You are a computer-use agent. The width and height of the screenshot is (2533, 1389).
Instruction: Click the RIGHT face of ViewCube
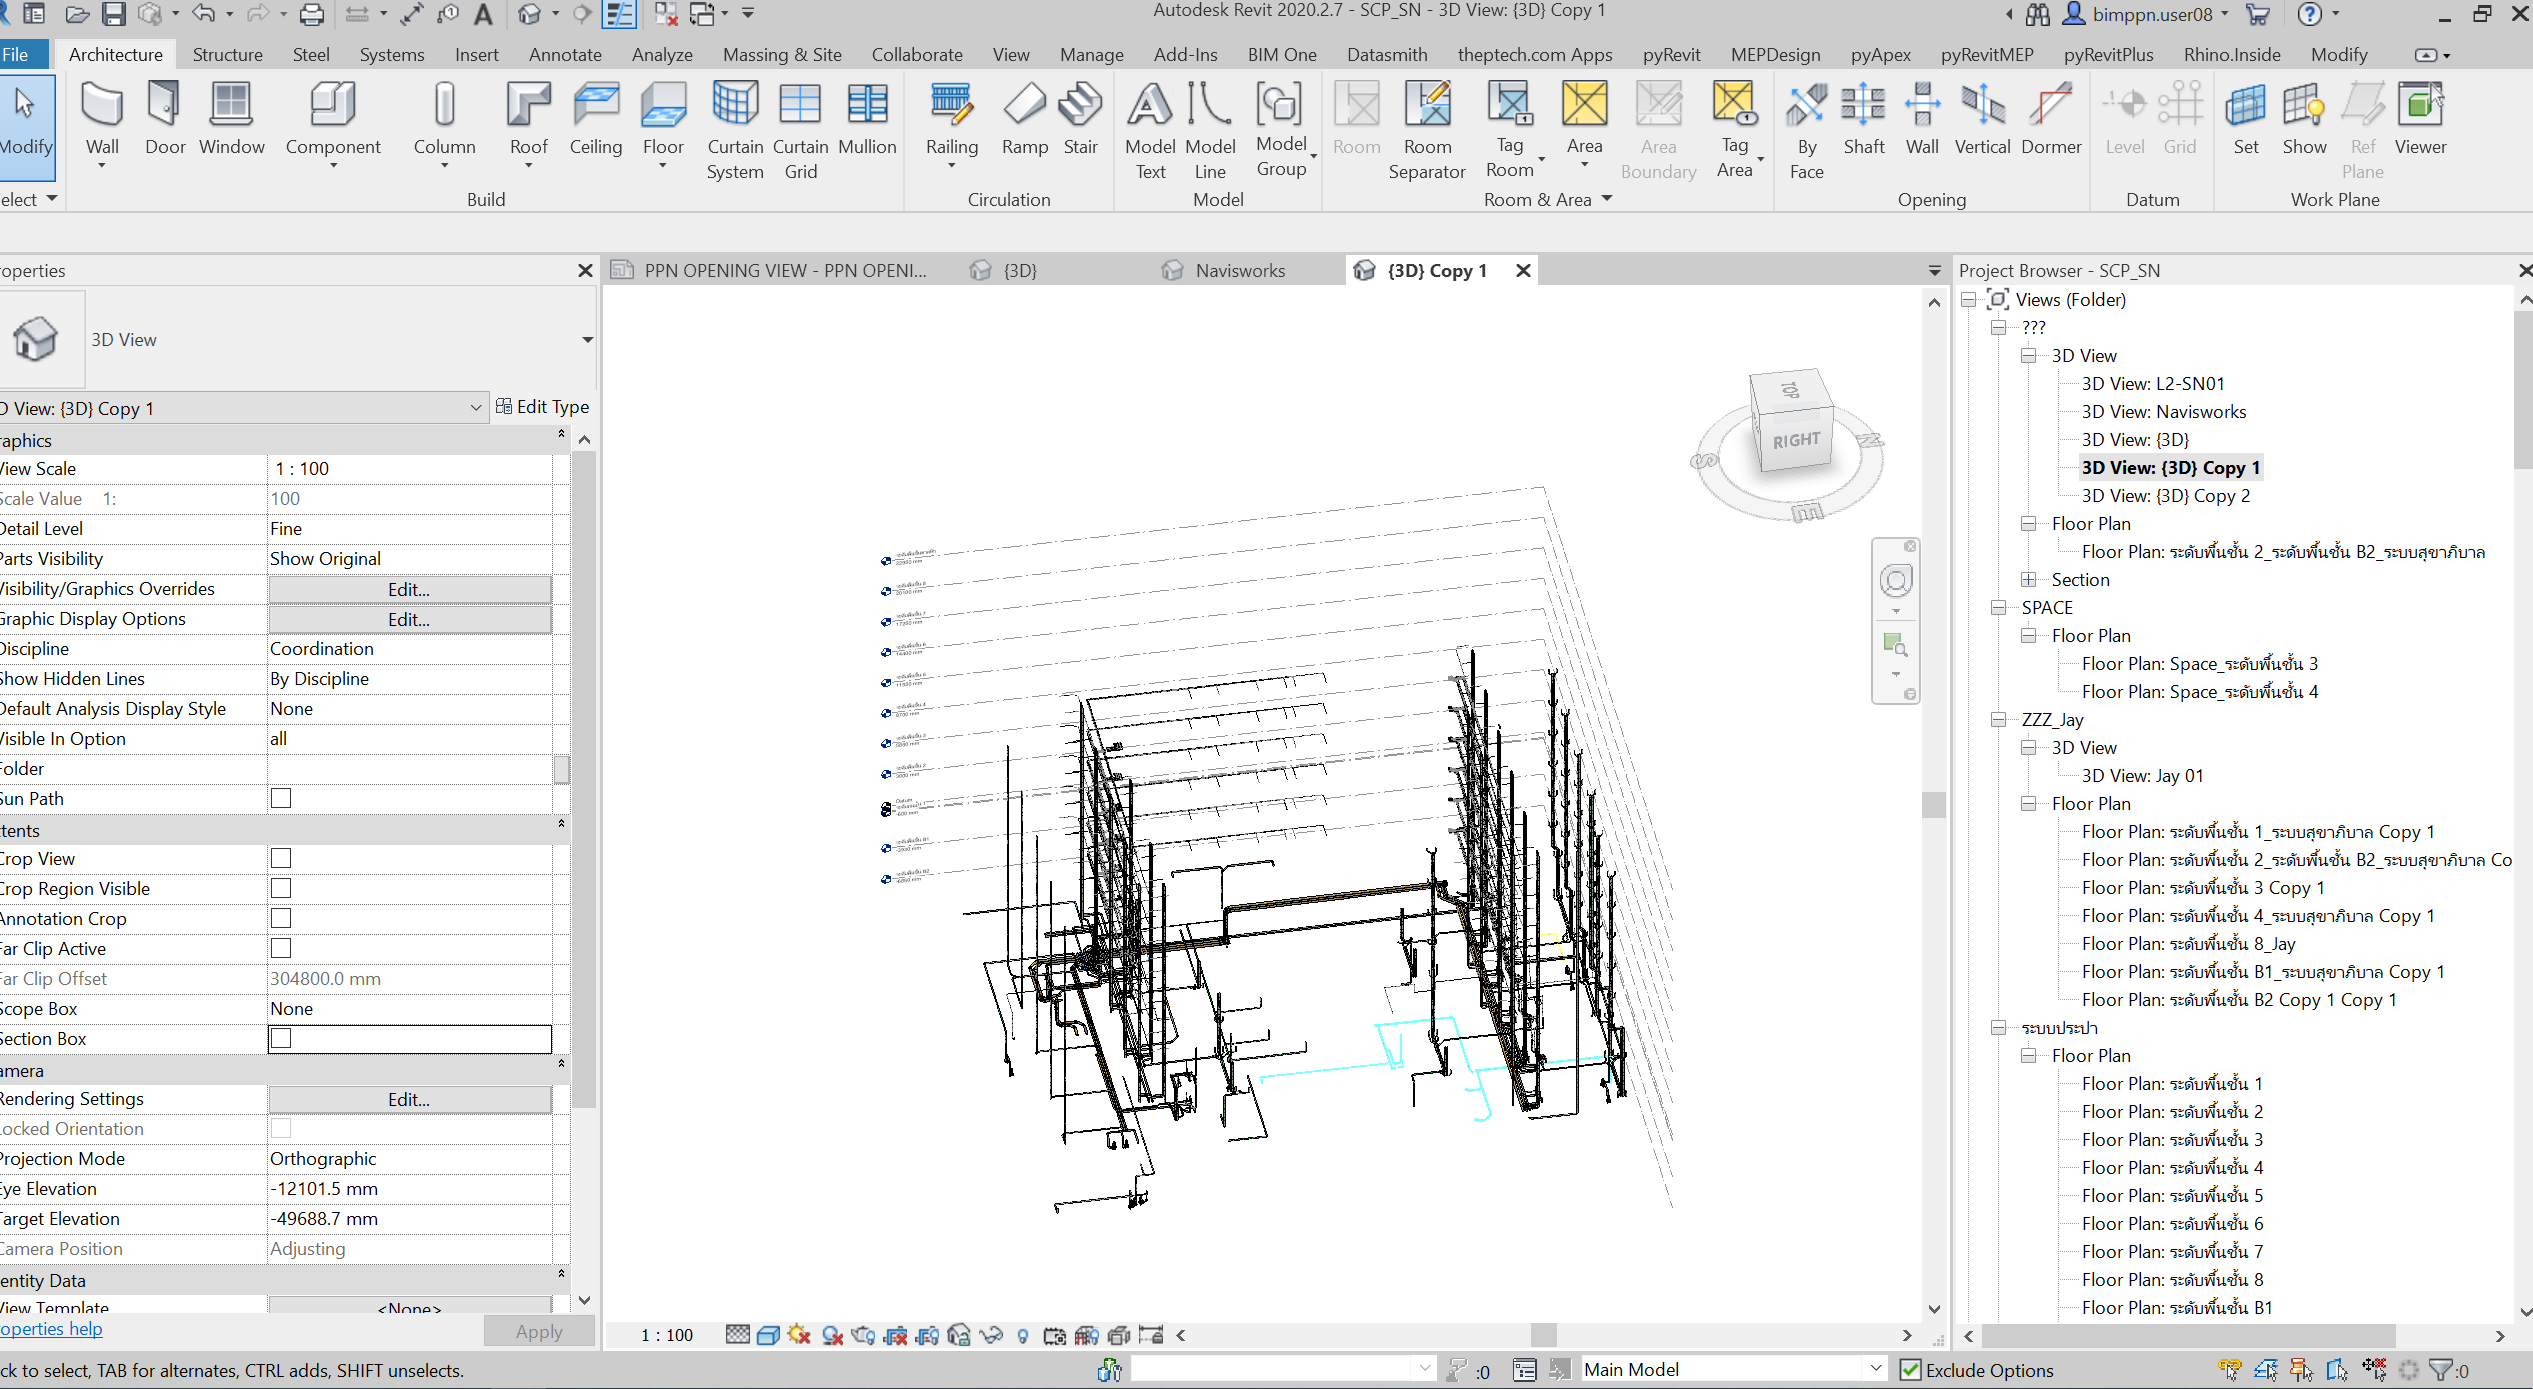coord(1797,441)
